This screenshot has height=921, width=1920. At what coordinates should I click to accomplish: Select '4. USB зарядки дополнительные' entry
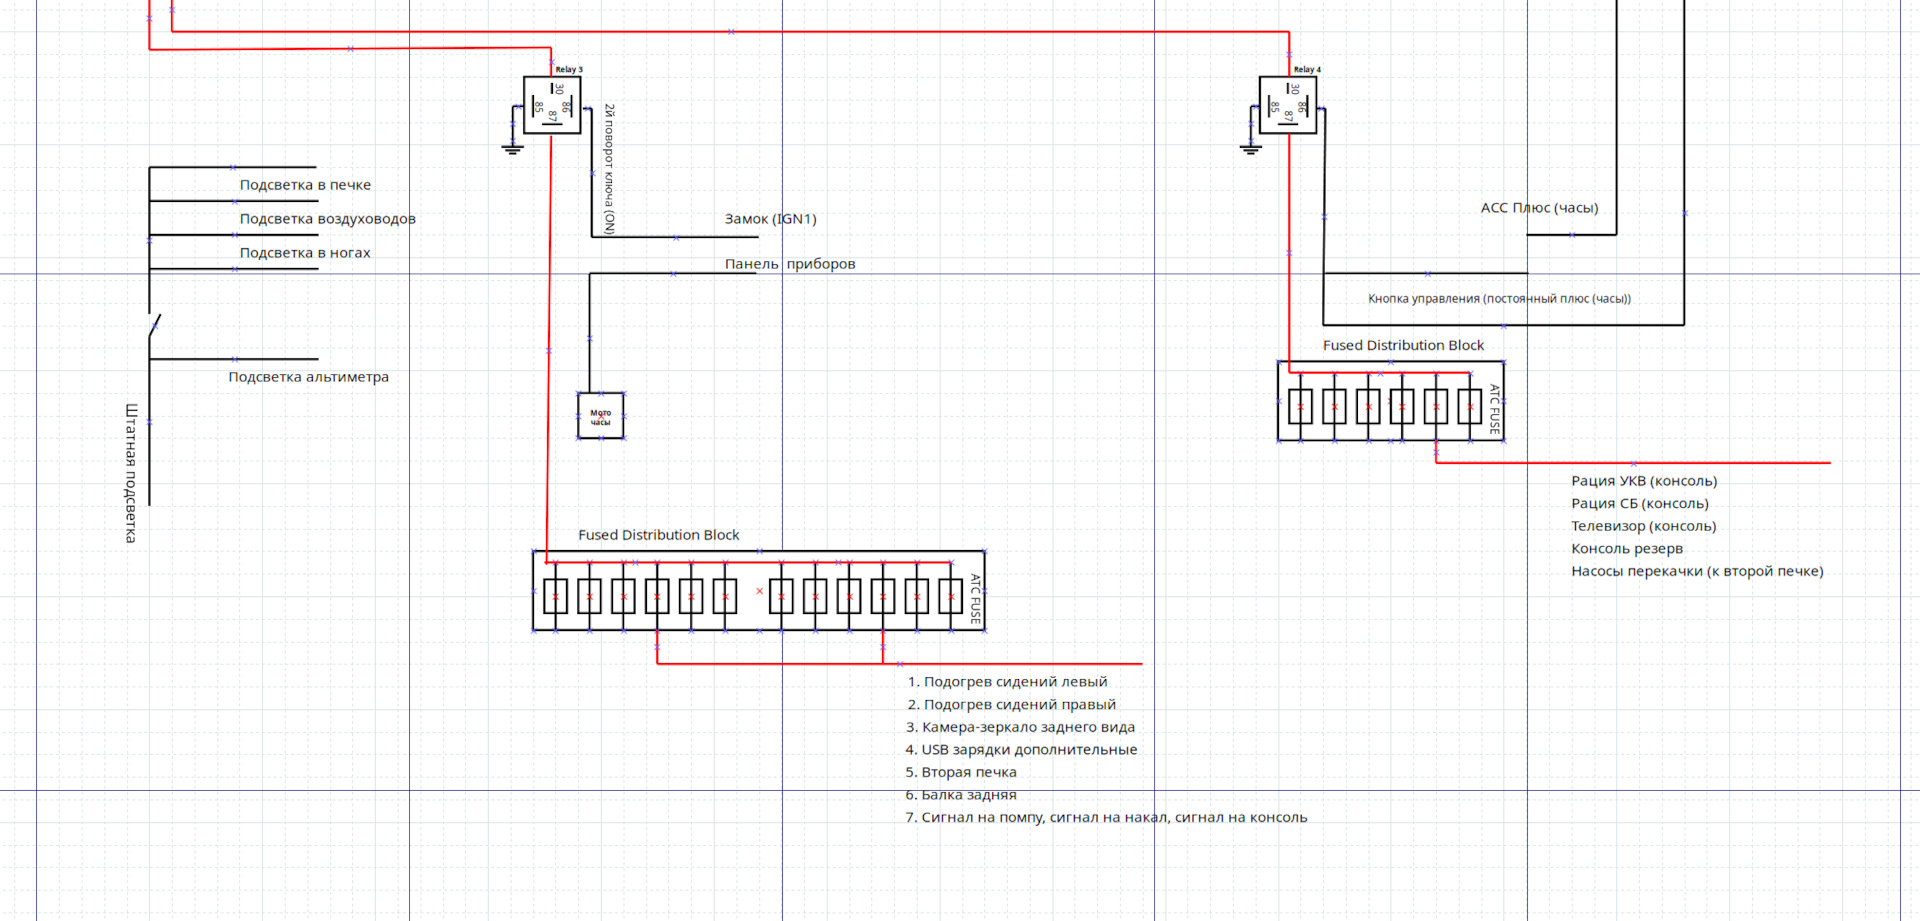[1021, 750]
